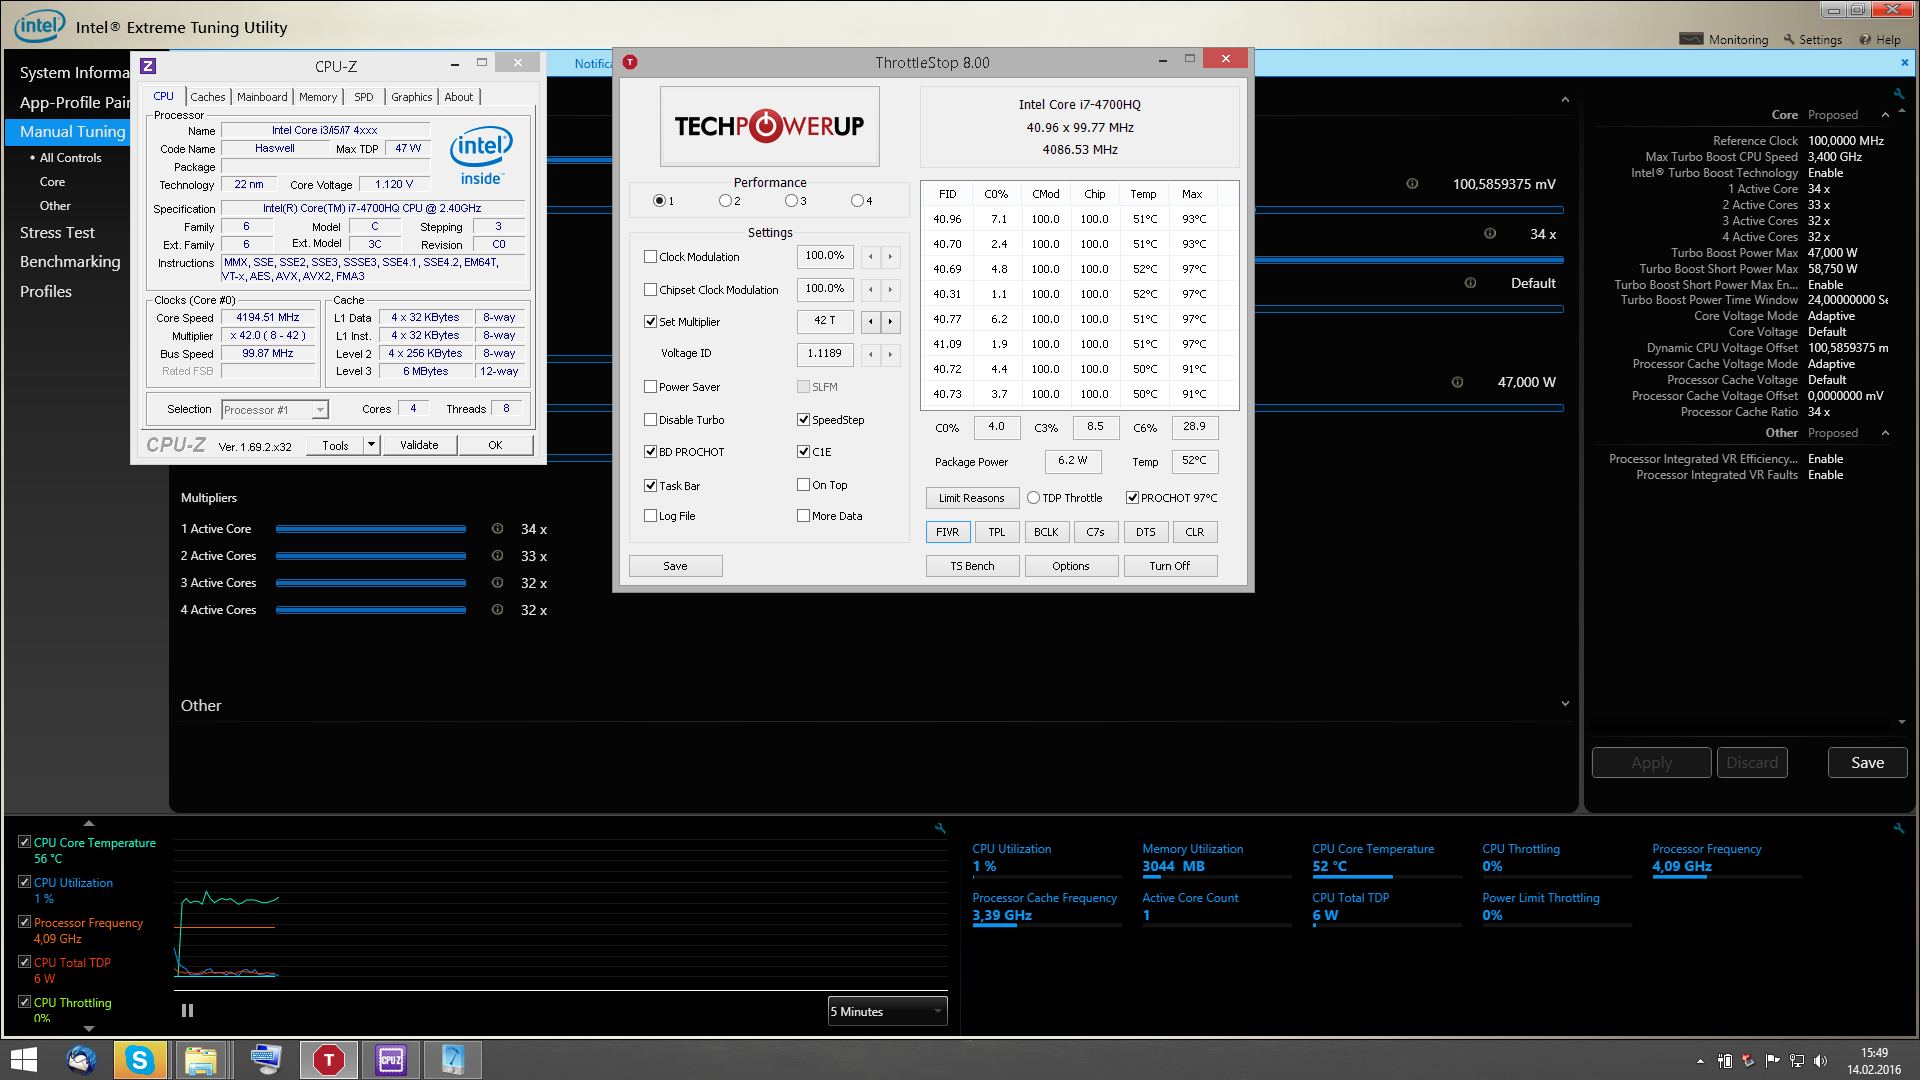Viewport: 1920px width, 1080px height.
Task: Open Help in Intel XTU header
Action: click(1880, 40)
